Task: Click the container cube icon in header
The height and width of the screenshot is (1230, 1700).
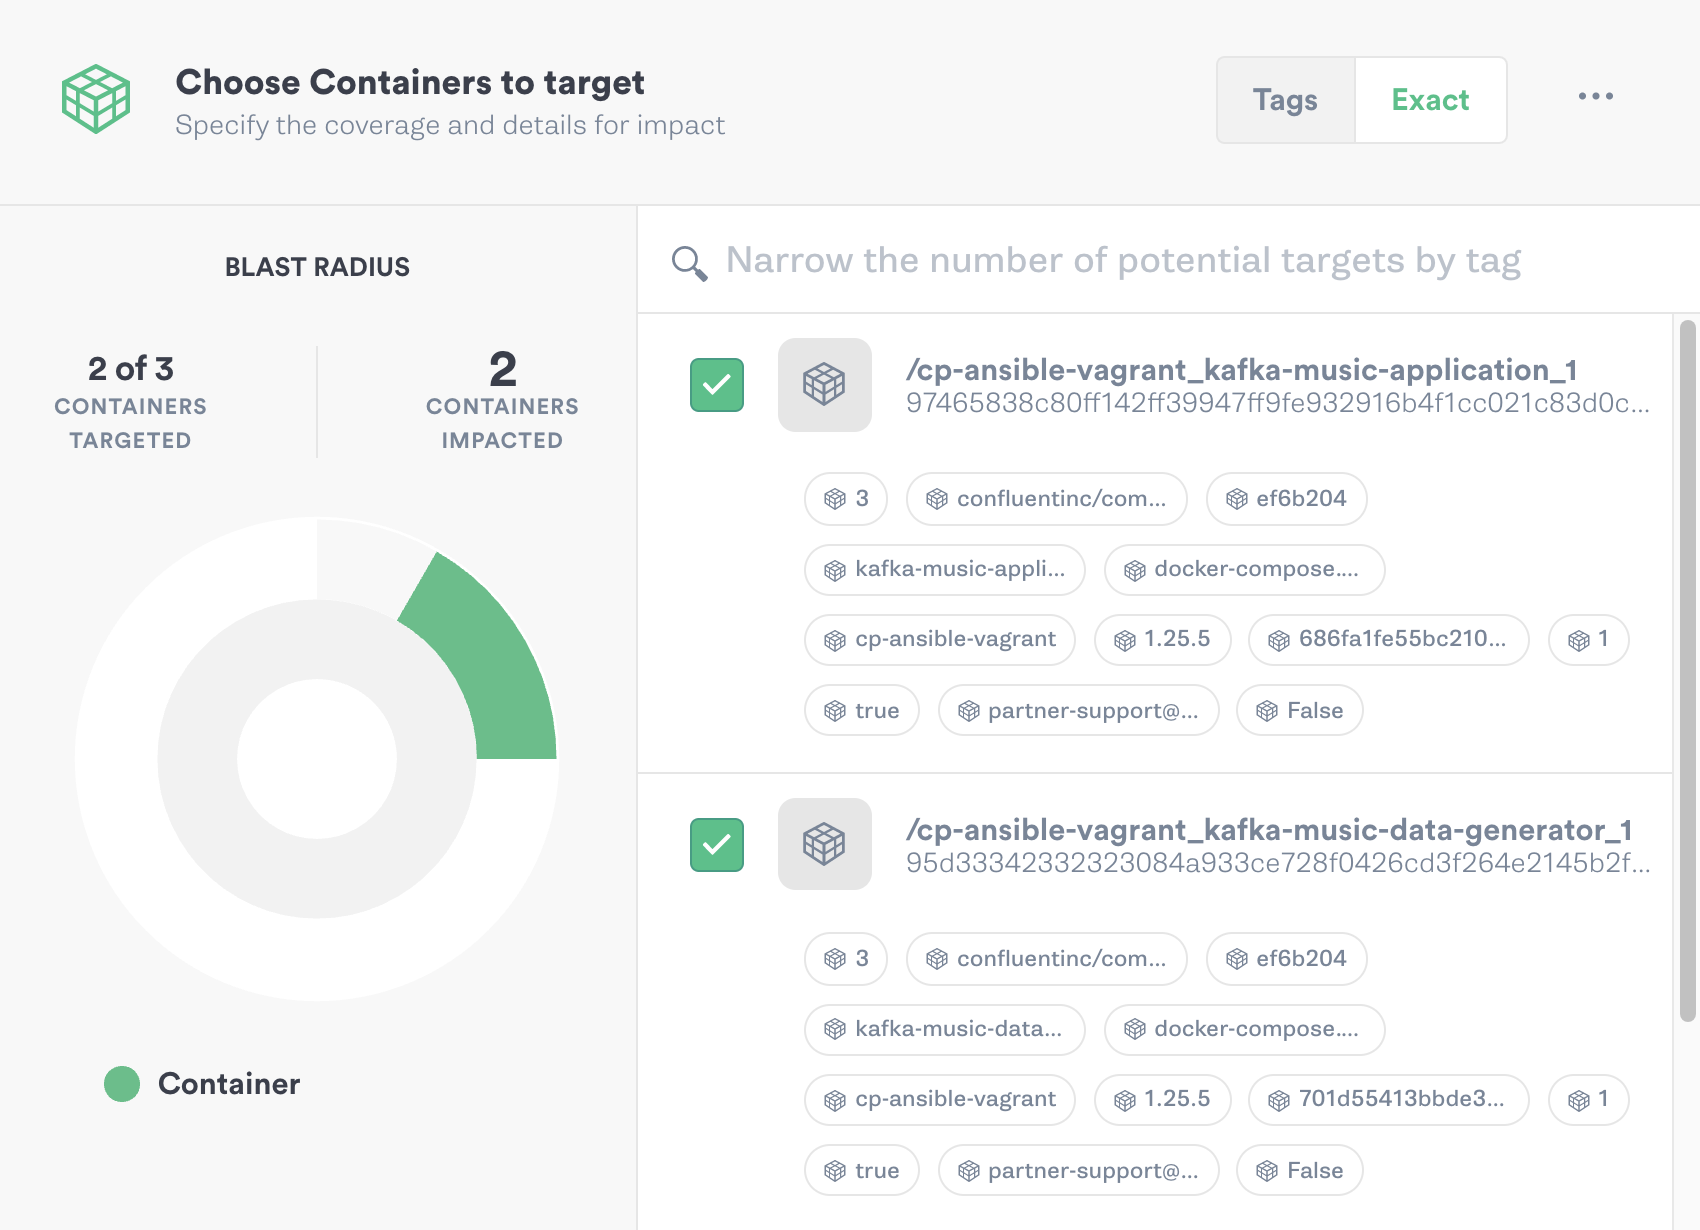Action: pyautogui.click(x=95, y=96)
